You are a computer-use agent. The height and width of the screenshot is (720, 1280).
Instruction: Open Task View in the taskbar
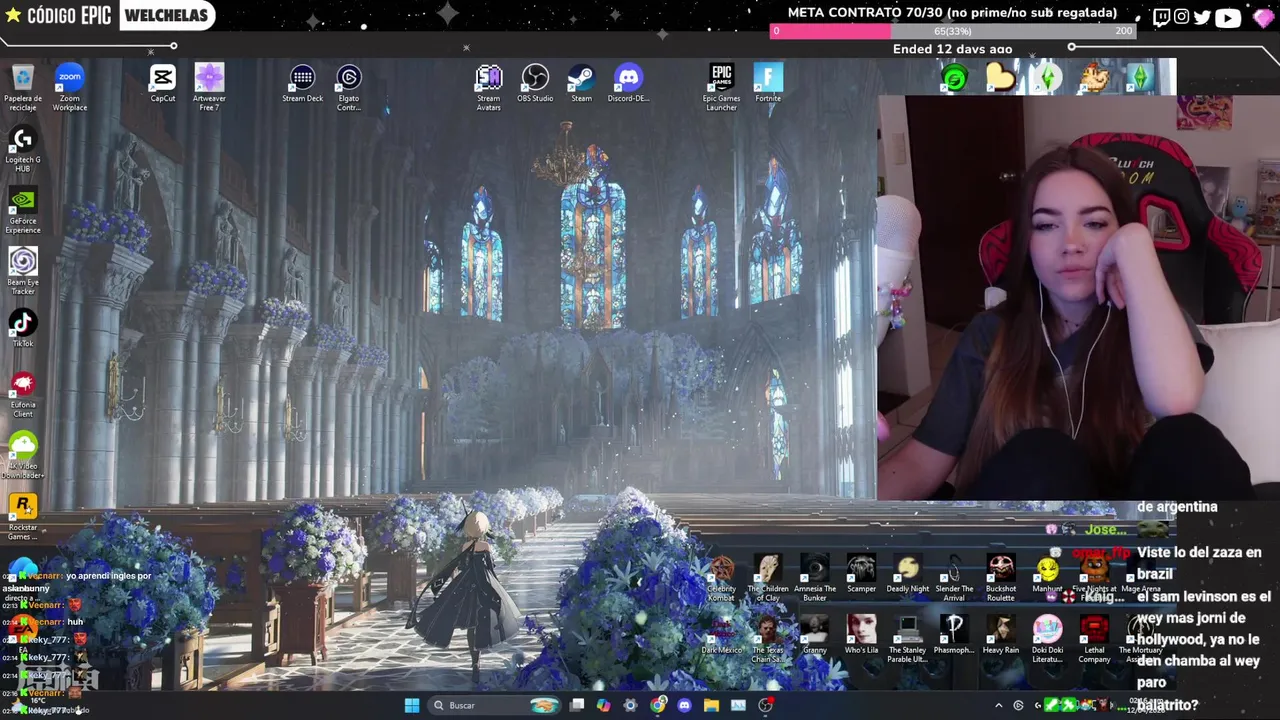[x=577, y=705]
